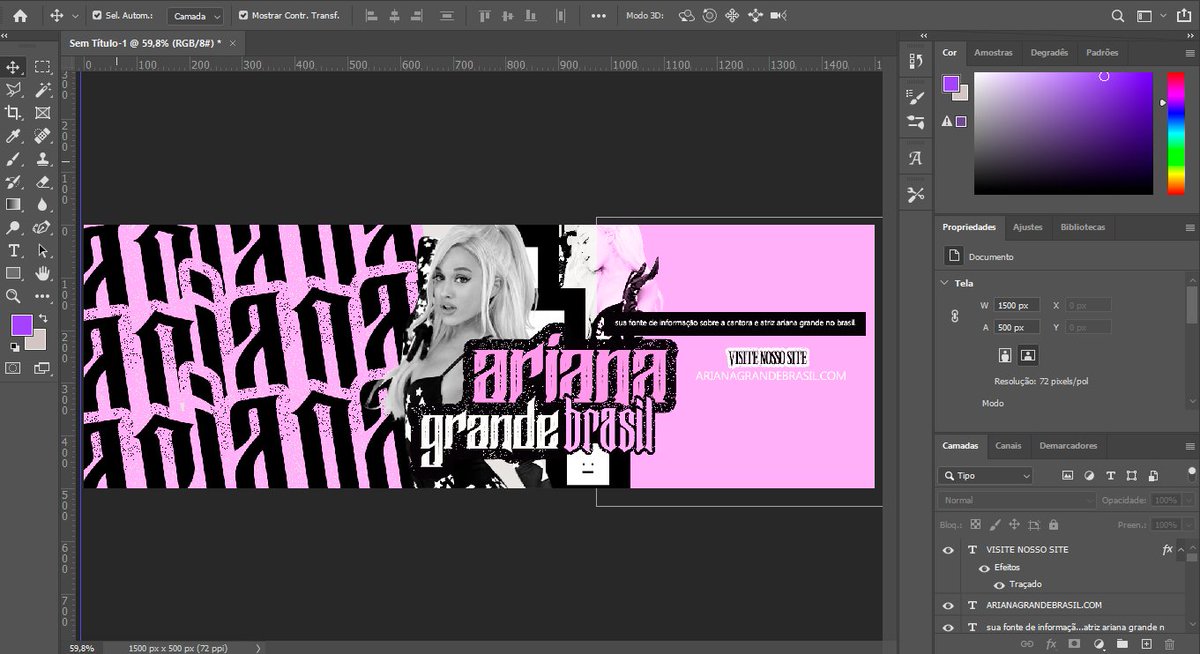Open the Normal blend mode dropdown
Screen dimensions: 1200x654
1018,500
